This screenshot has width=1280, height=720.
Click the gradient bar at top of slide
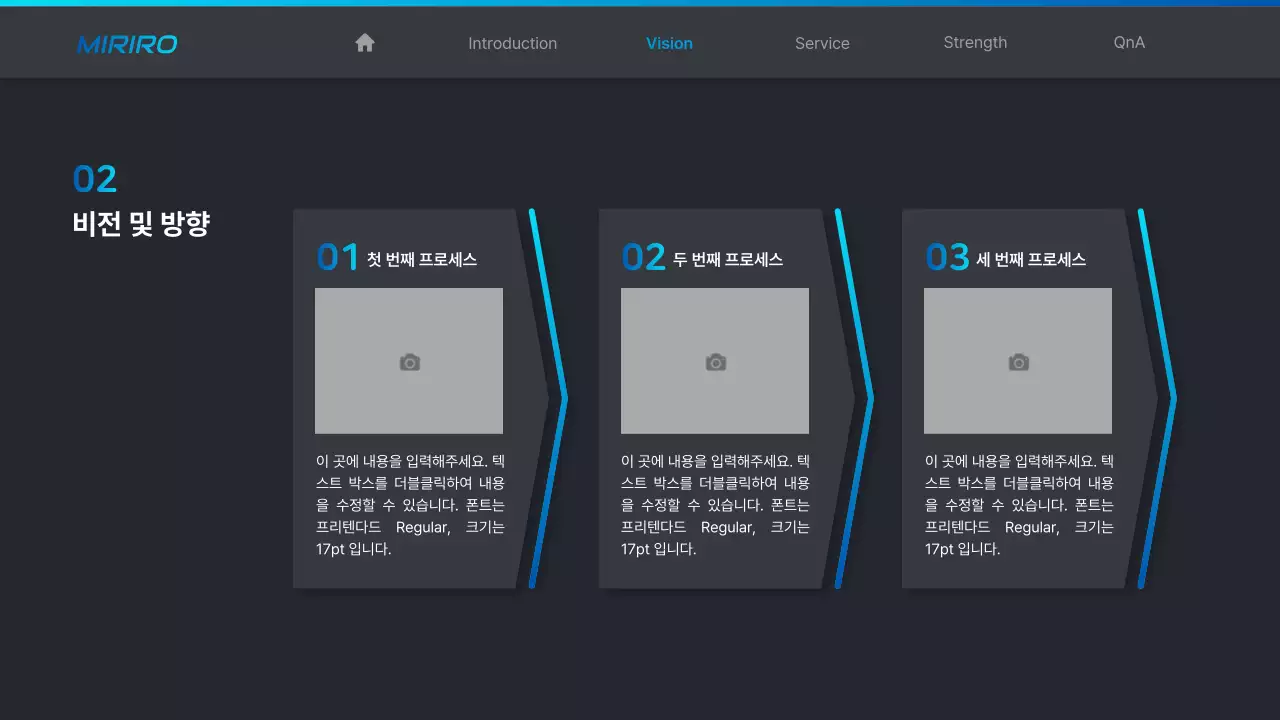pyautogui.click(x=640, y=4)
